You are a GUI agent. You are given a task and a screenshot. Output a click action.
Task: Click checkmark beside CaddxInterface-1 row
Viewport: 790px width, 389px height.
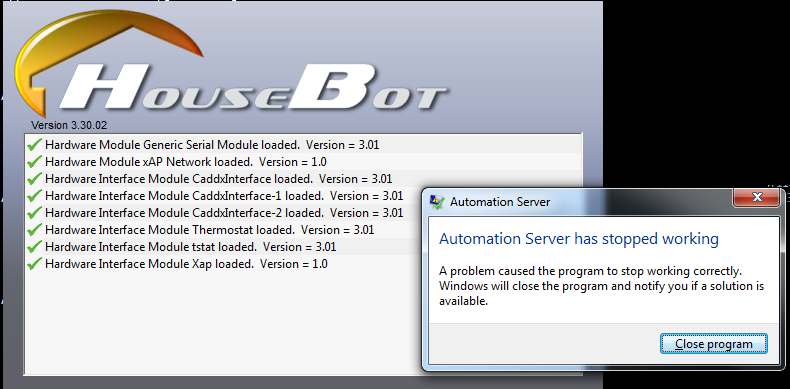35,196
